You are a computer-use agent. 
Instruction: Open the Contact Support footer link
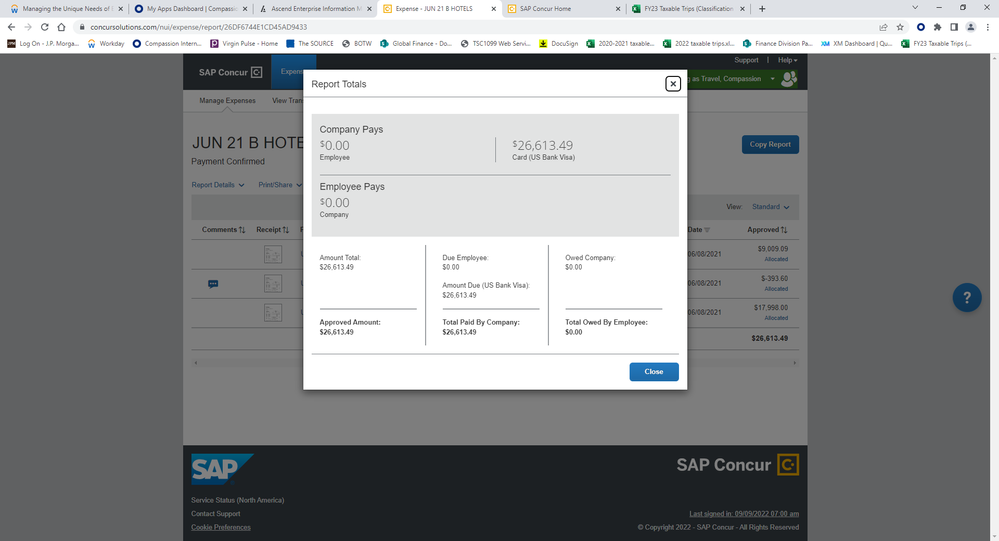[215, 514]
